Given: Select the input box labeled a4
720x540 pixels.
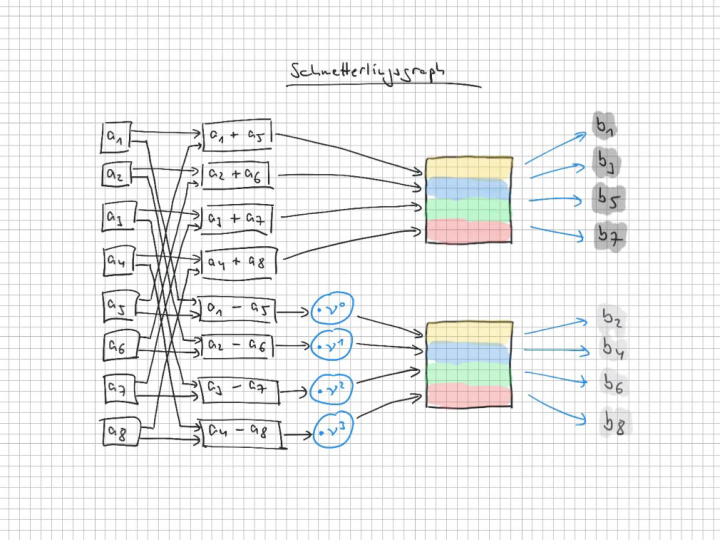Looking at the screenshot, I should point(119,261).
